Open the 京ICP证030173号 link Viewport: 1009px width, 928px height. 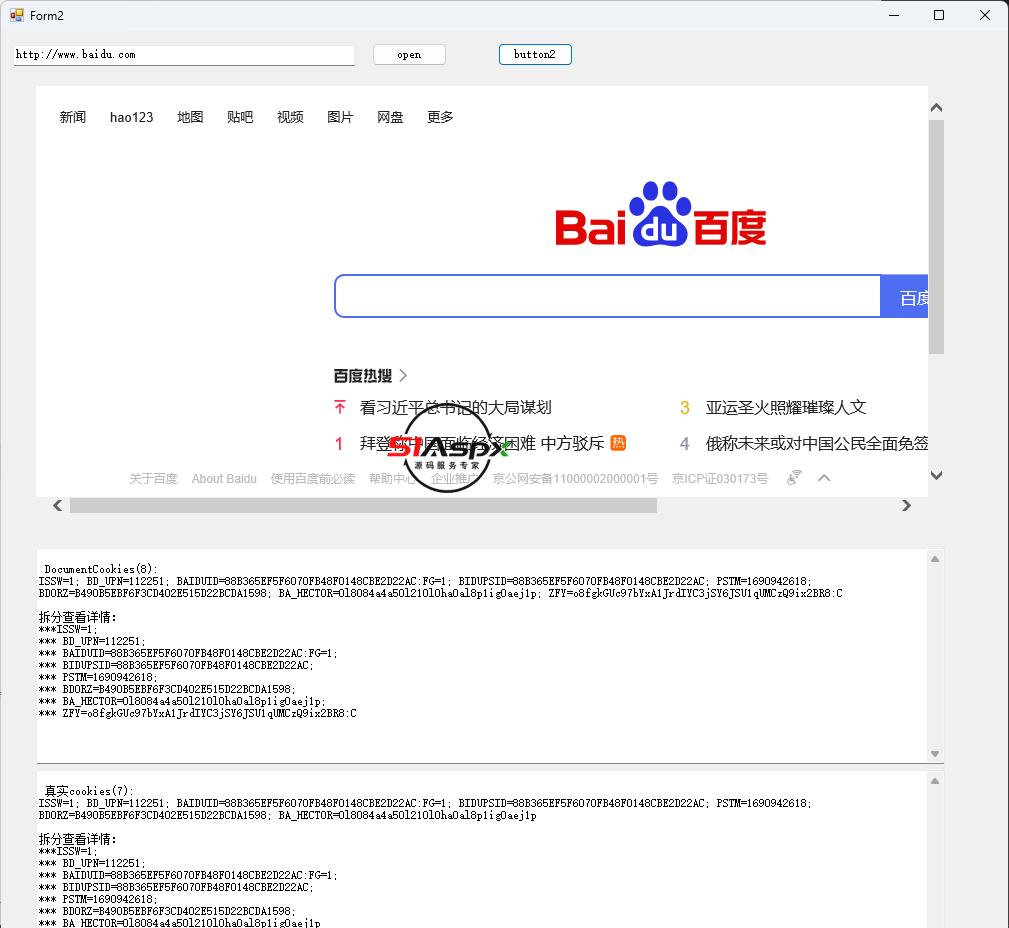[x=720, y=479]
